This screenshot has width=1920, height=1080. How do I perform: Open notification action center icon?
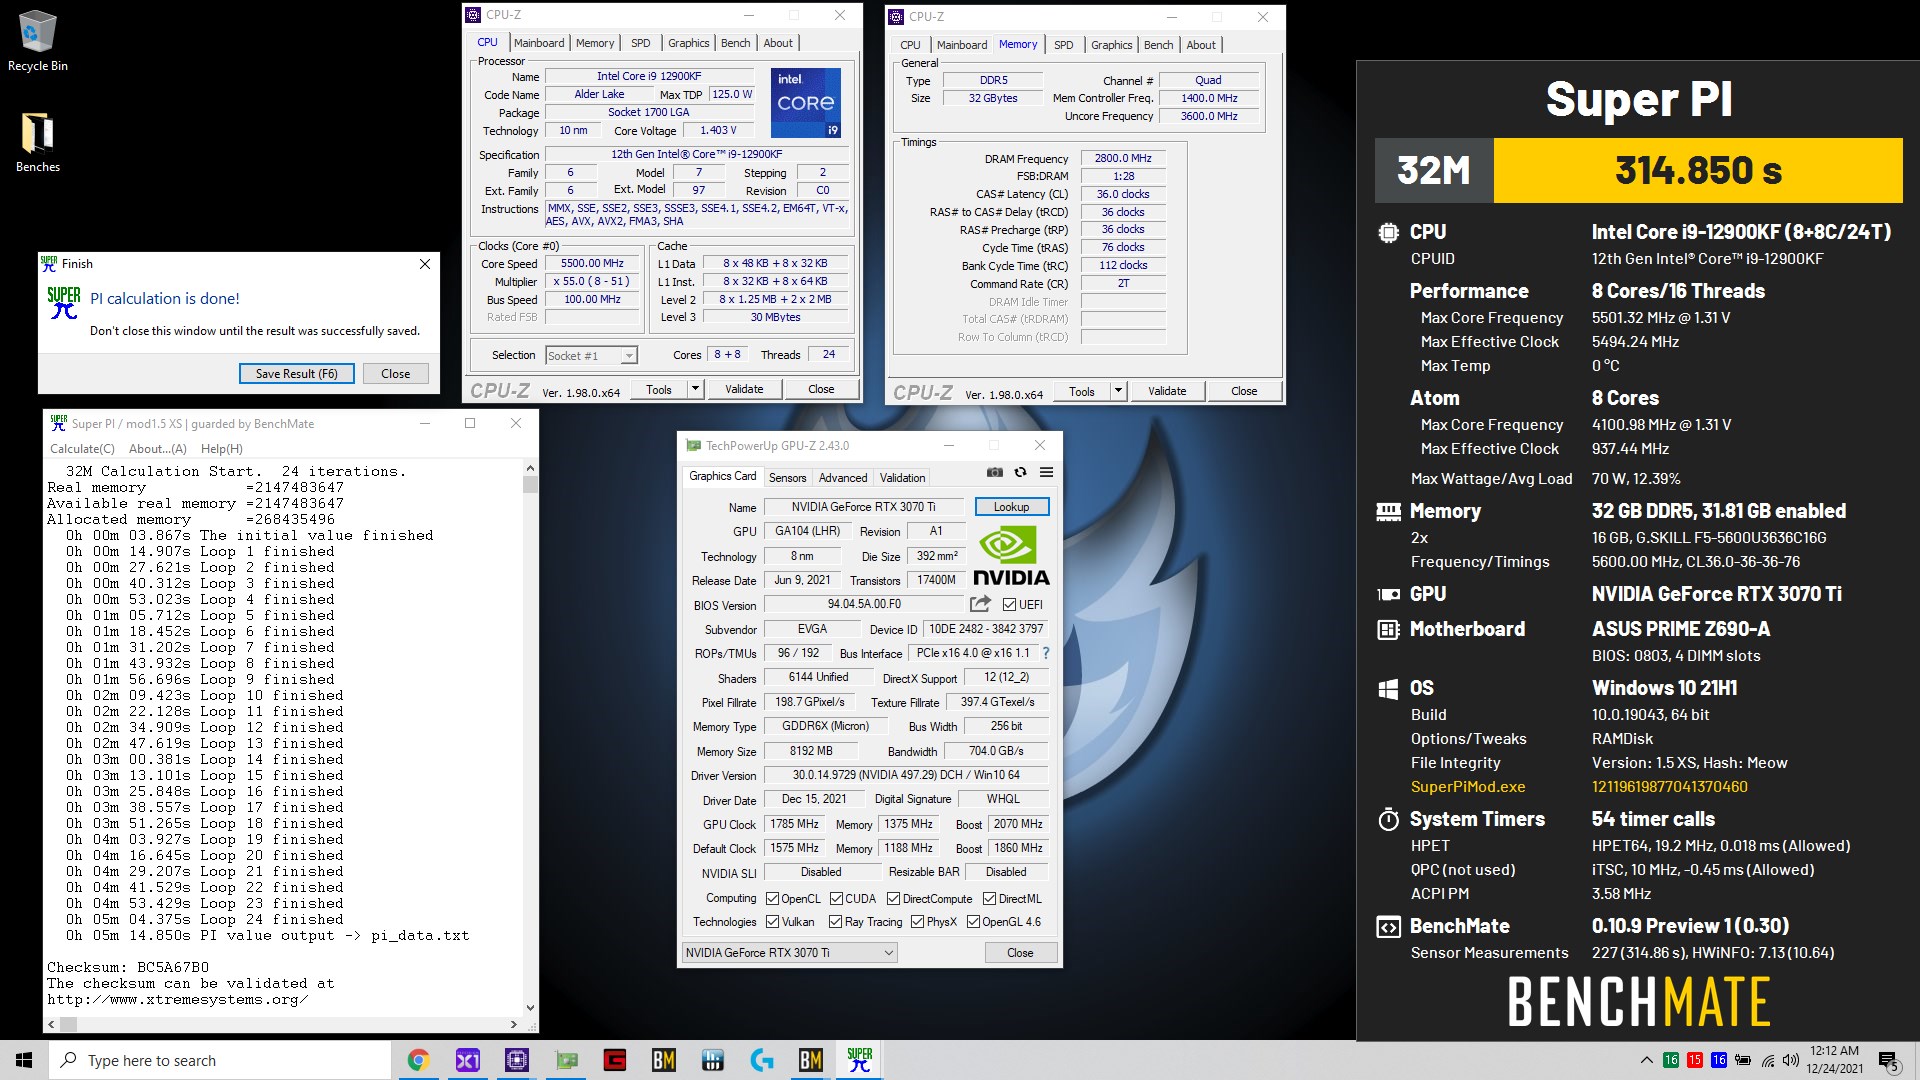pyautogui.click(x=1888, y=1061)
